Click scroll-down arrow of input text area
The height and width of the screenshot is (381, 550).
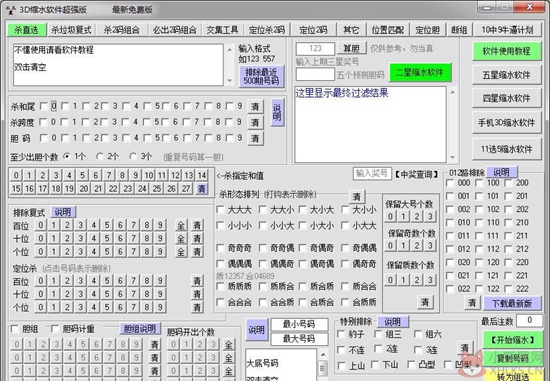click(x=229, y=81)
